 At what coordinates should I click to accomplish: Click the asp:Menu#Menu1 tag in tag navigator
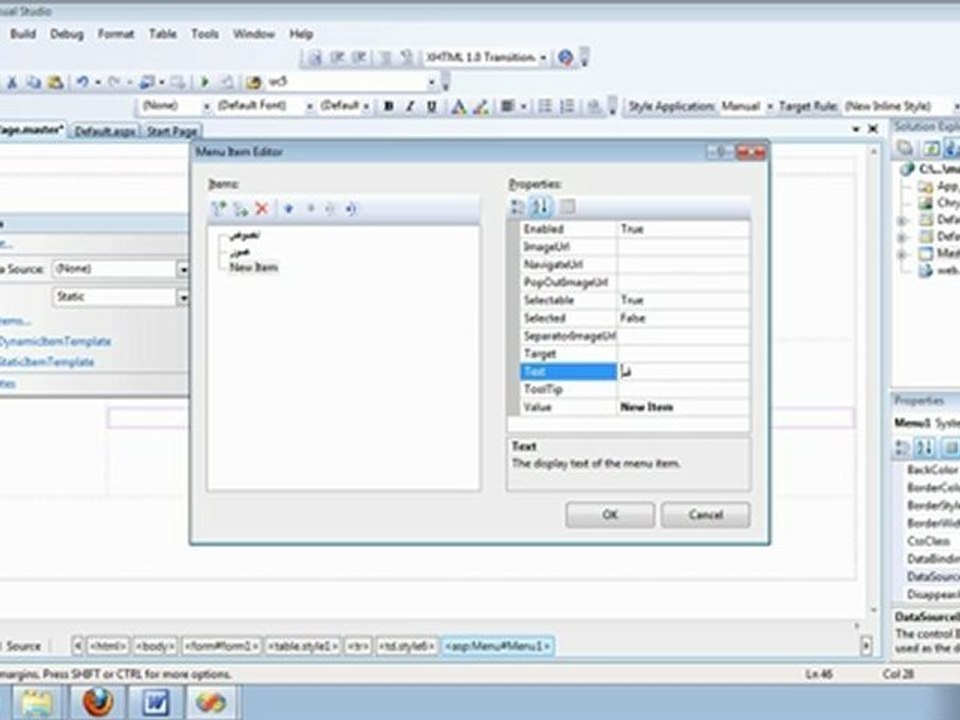pos(497,646)
